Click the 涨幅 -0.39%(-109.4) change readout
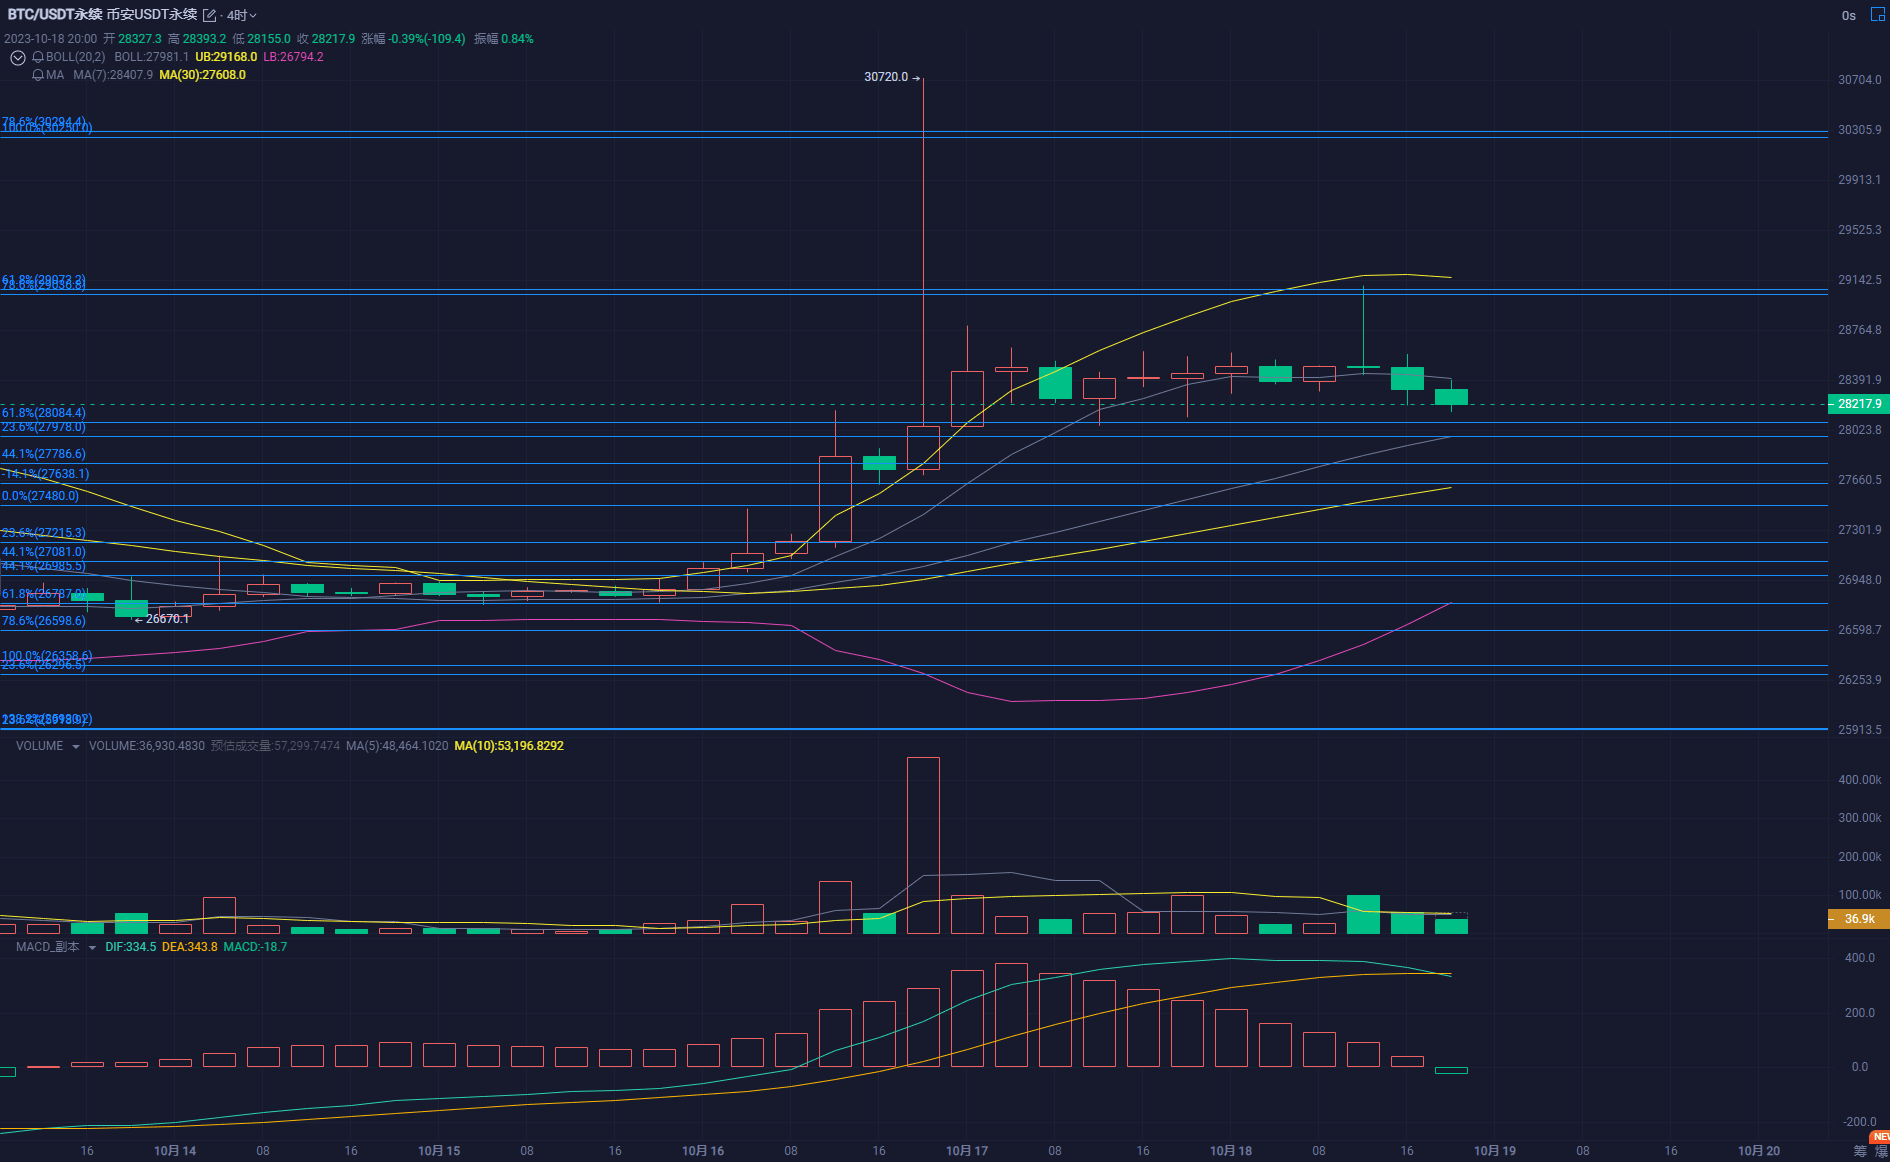The height and width of the screenshot is (1162, 1890). 414,39
